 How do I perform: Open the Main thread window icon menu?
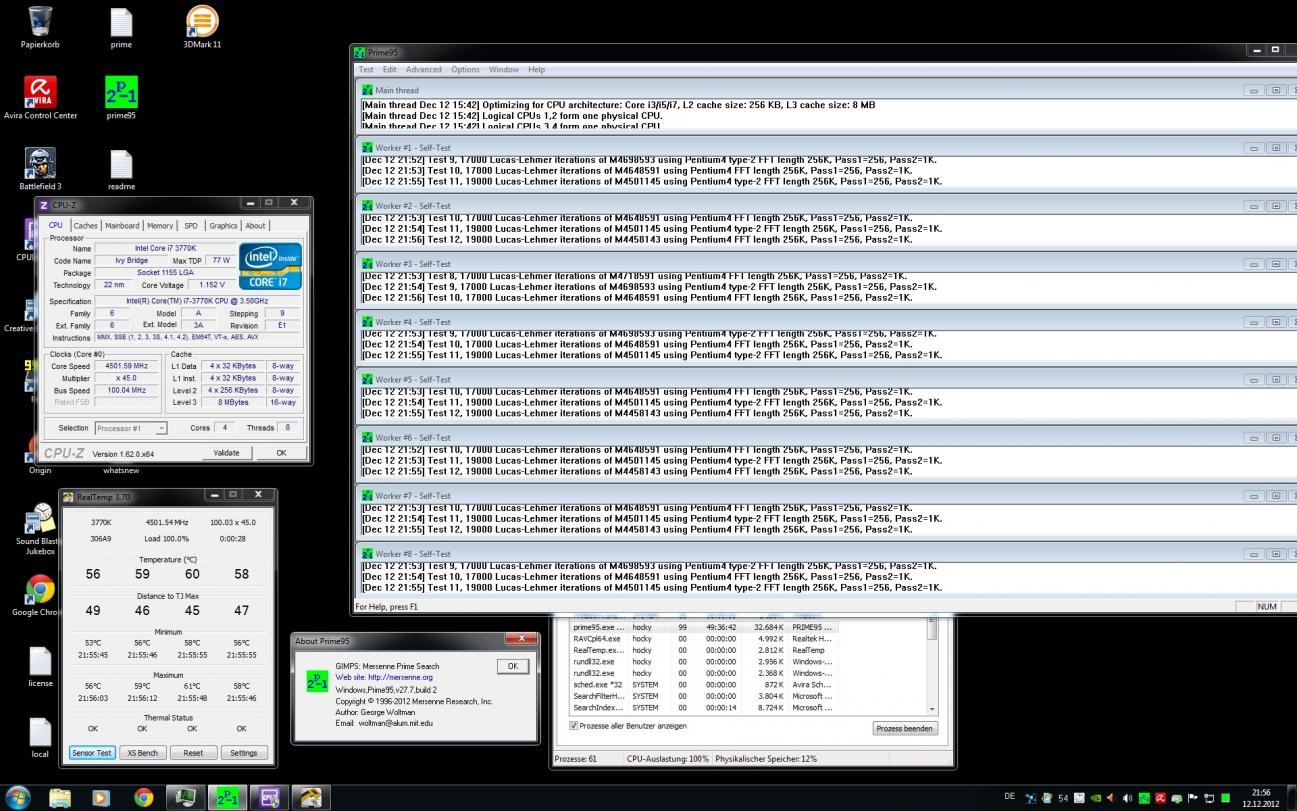pyautogui.click(x=367, y=90)
